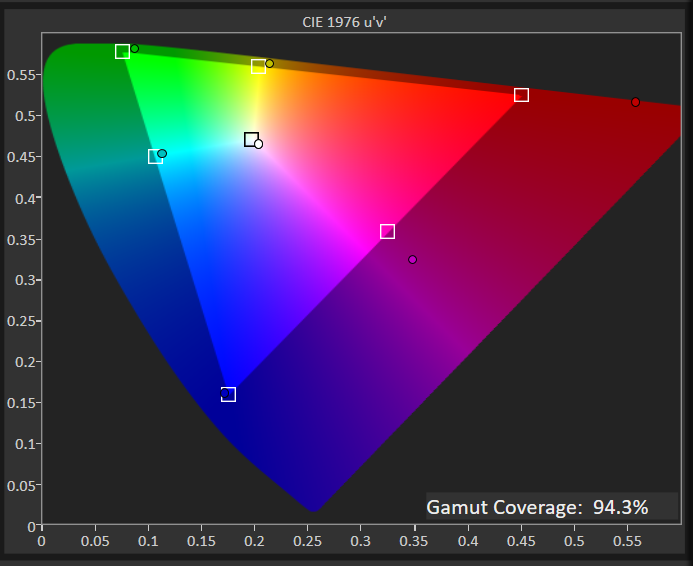Image resolution: width=693 pixels, height=566 pixels.
Task: Select the magenta measured point circle
Action: click(x=412, y=260)
